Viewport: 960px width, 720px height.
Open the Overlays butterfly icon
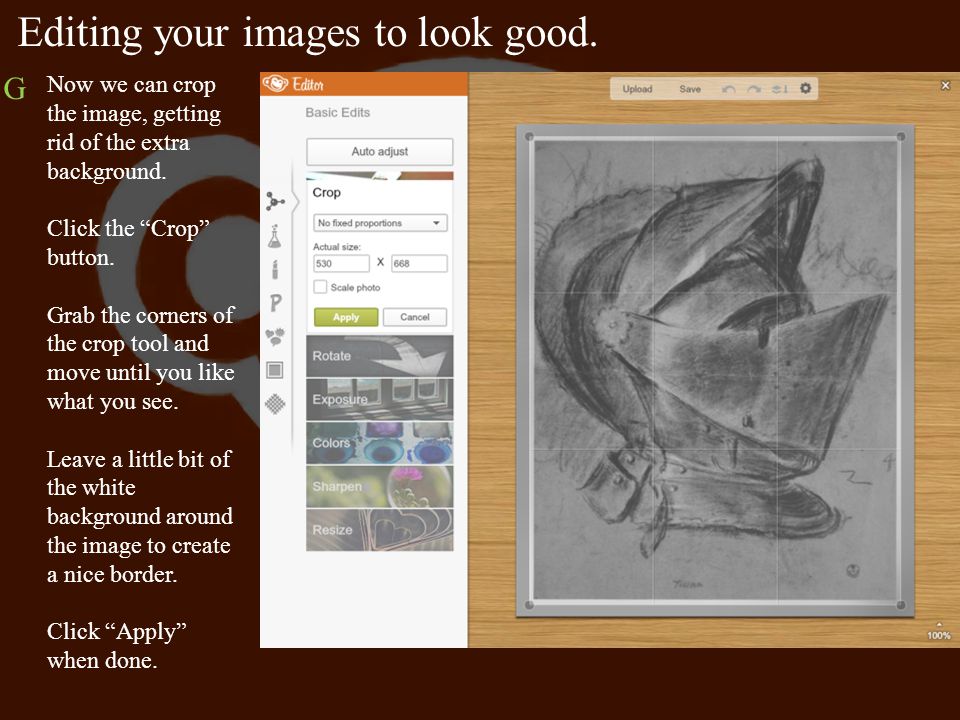pos(275,336)
